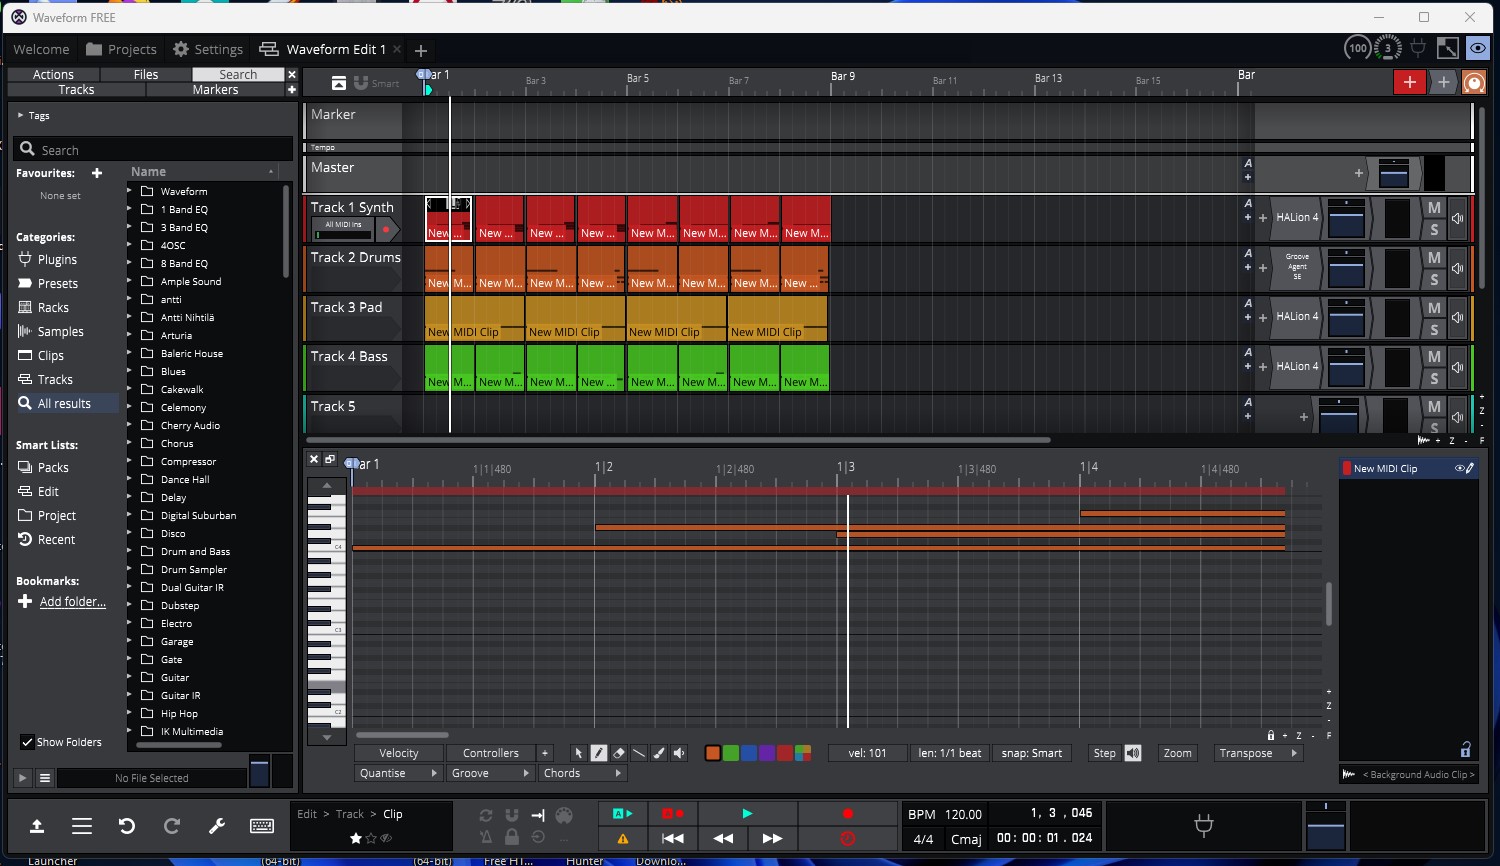Viewport: 1500px width, 866px height.
Task: Click the export upload icon
Action: pos(37,826)
